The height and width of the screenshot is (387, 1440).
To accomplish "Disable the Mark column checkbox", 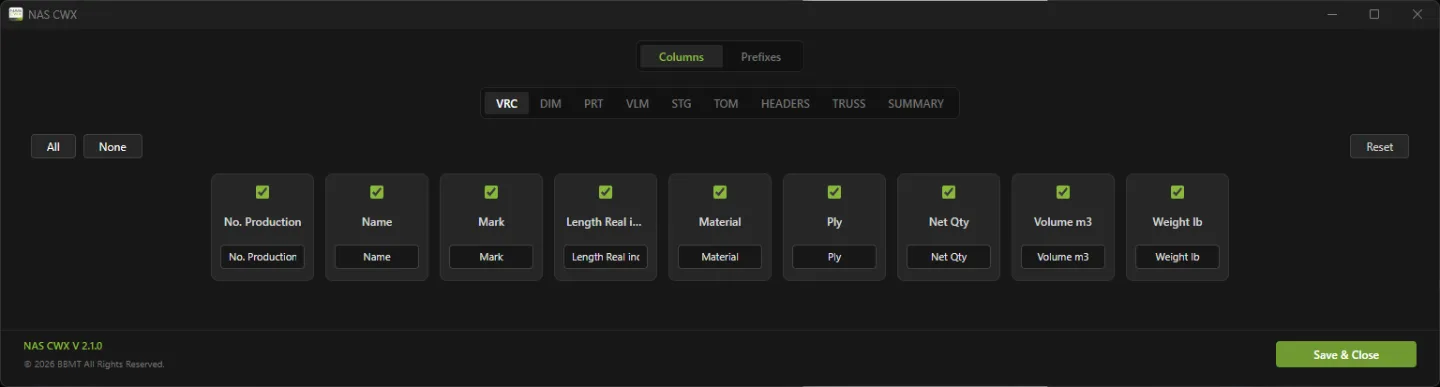I will click(491, 192).
